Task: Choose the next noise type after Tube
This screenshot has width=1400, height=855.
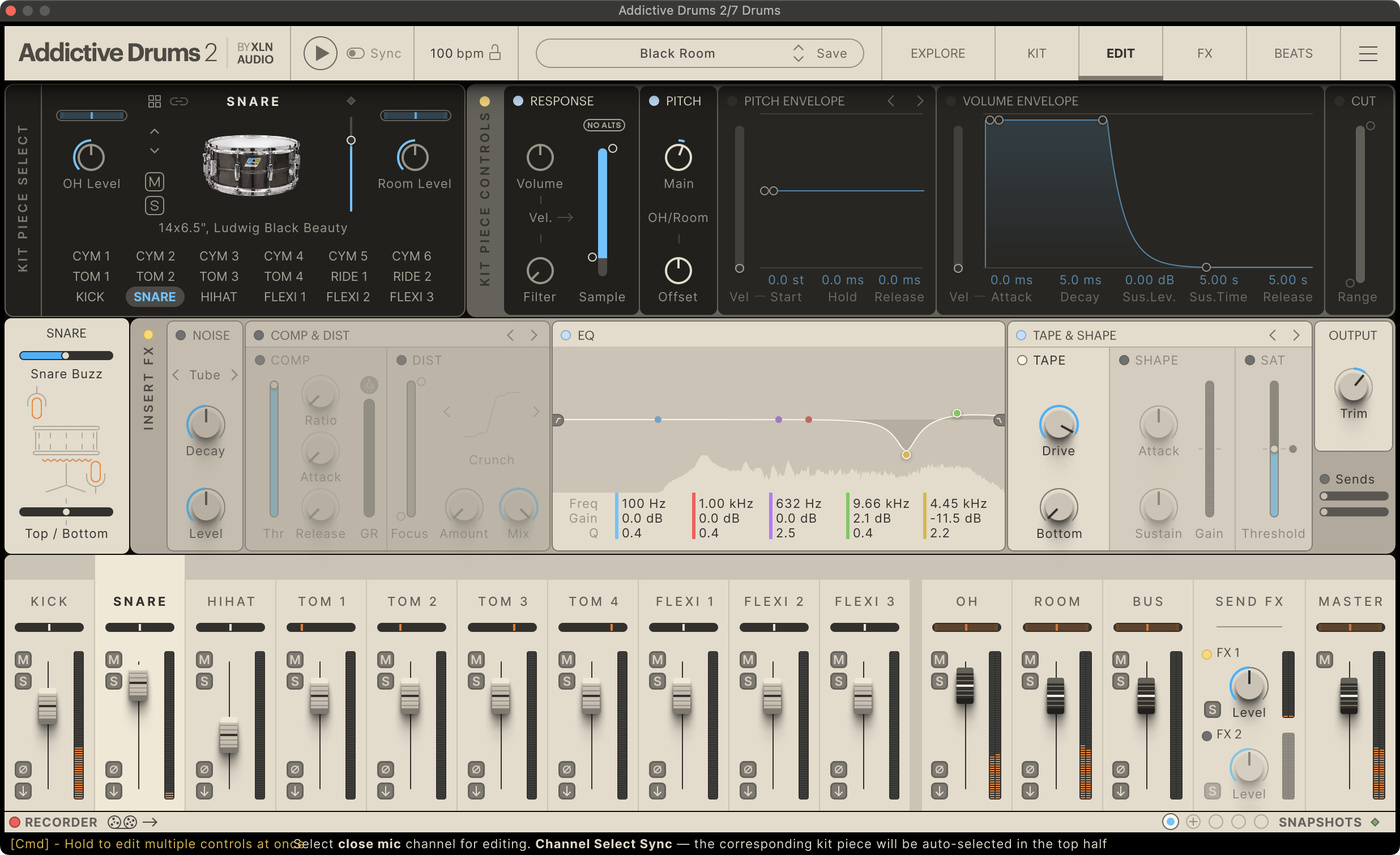Action: pos(234,375)
